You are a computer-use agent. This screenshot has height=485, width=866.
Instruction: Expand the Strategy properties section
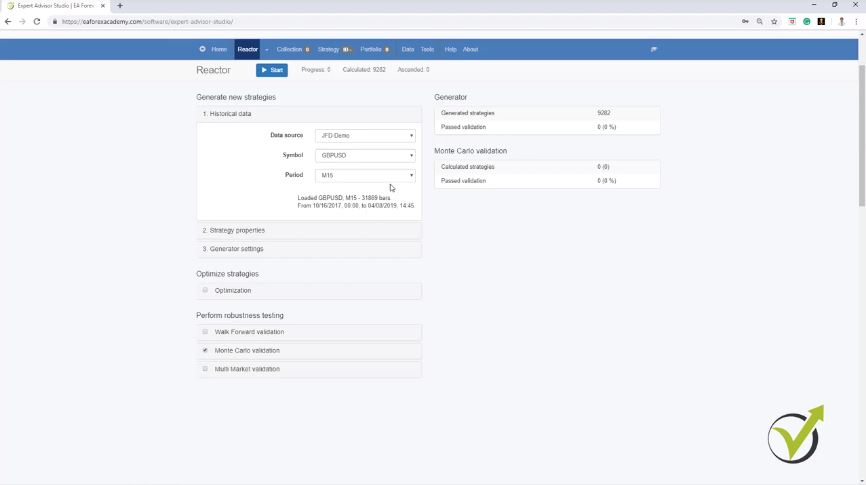(237, 230)
